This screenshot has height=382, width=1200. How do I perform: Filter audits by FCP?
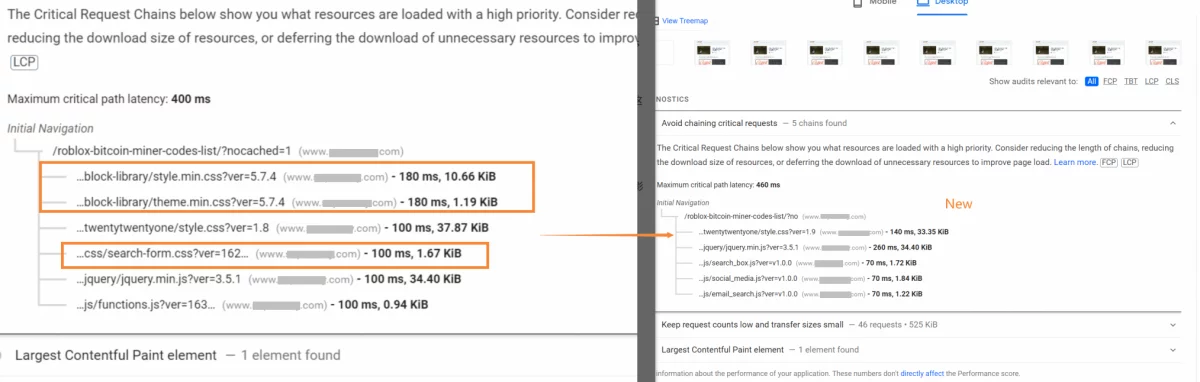click(x=1111, y=82)
